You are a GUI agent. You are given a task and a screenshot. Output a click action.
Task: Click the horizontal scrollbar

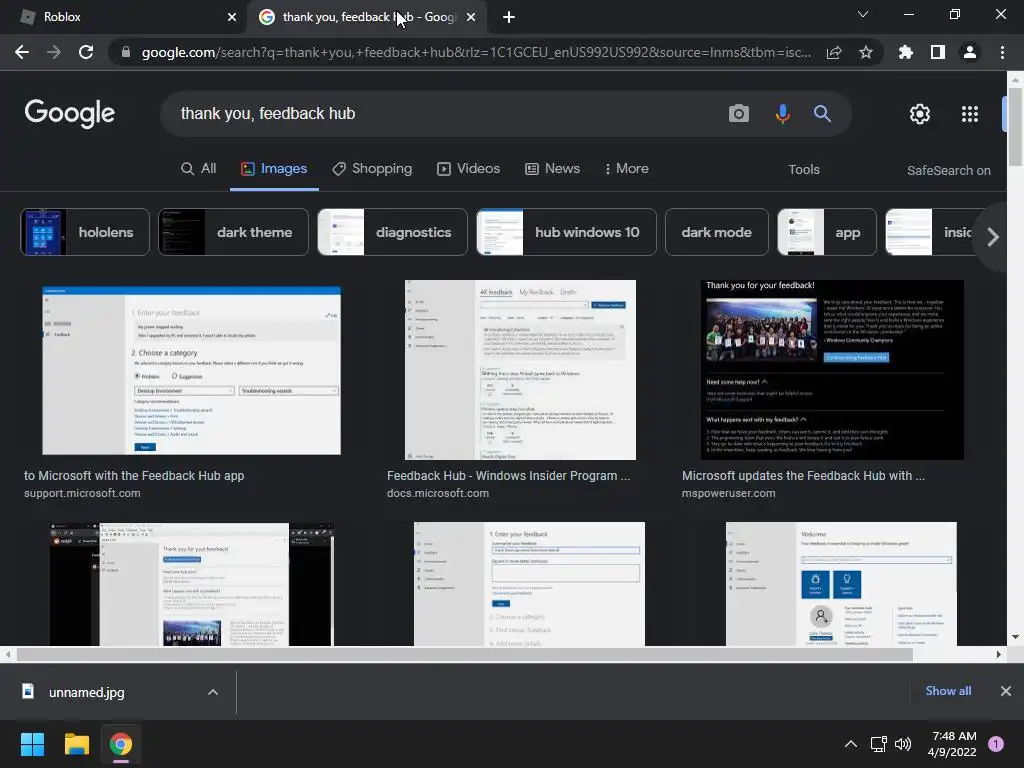coord(464,654)
